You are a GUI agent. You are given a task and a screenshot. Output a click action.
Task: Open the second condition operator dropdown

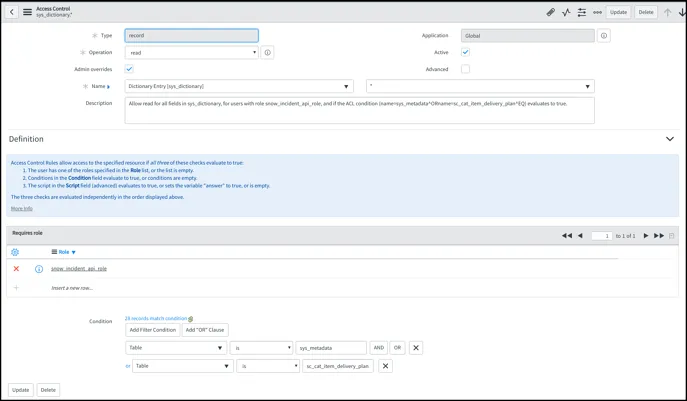[x=268, y=366]
